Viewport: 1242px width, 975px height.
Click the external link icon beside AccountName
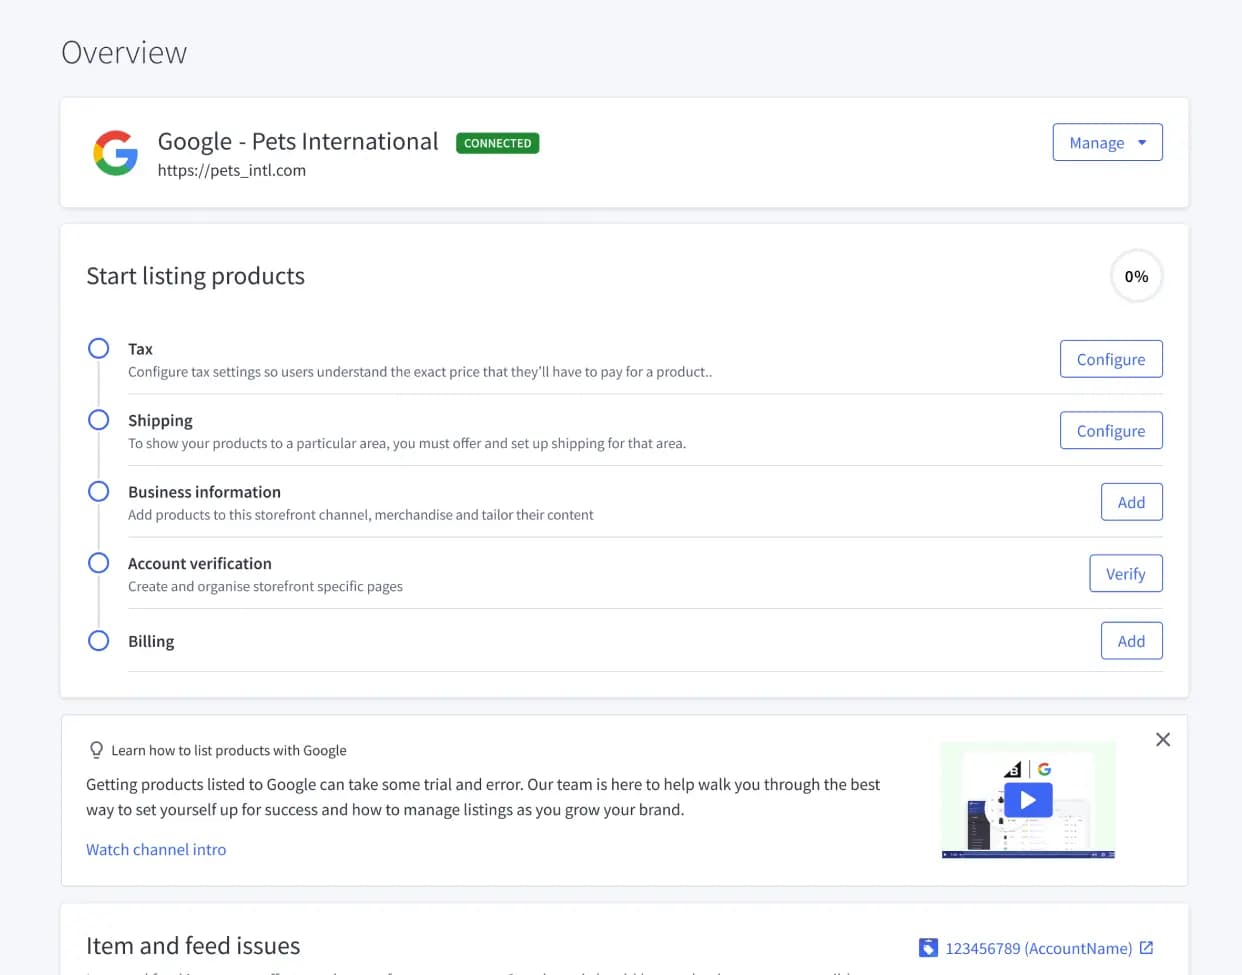click(1147, 947)
